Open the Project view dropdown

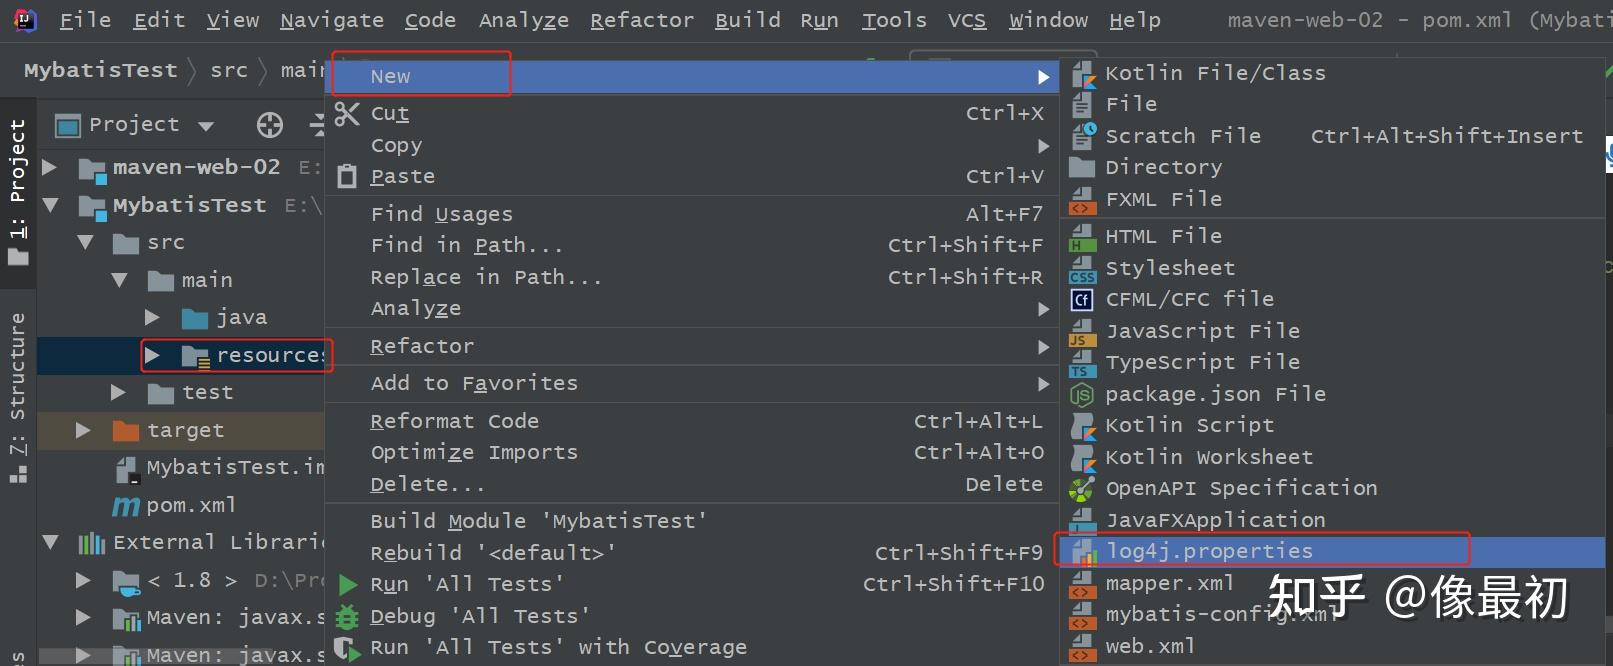pos(206,126)
